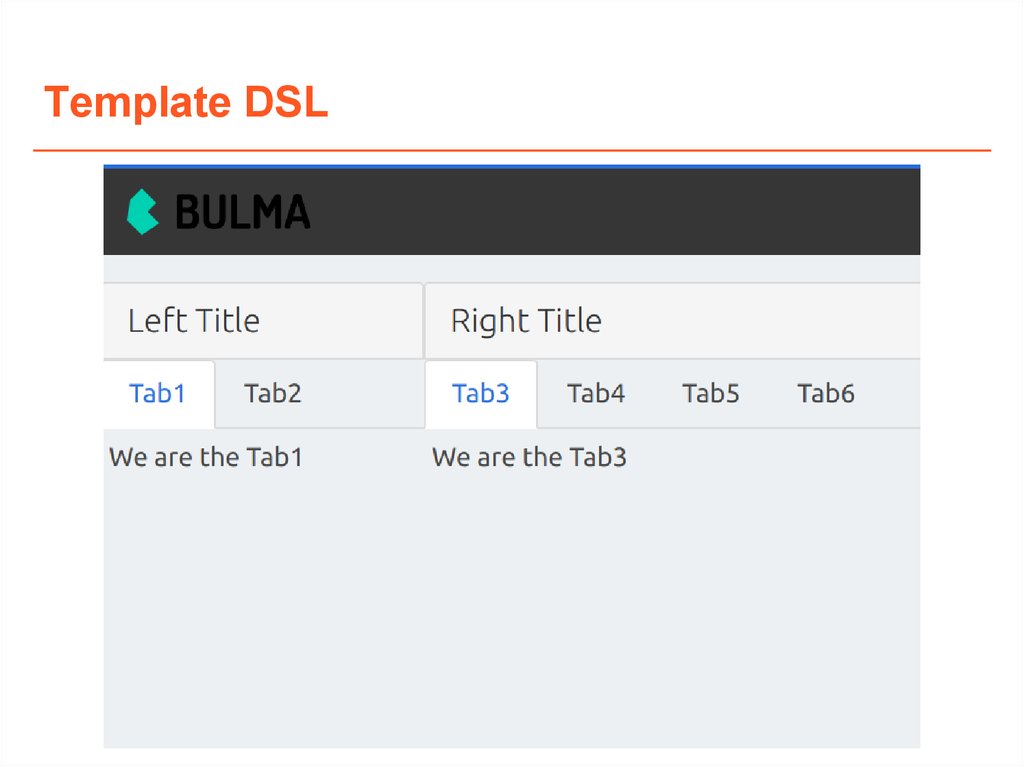This screenshot has width=1024, height=767.
Task: Click empty tab bar space right of Tab2
Action: point(370,394)
